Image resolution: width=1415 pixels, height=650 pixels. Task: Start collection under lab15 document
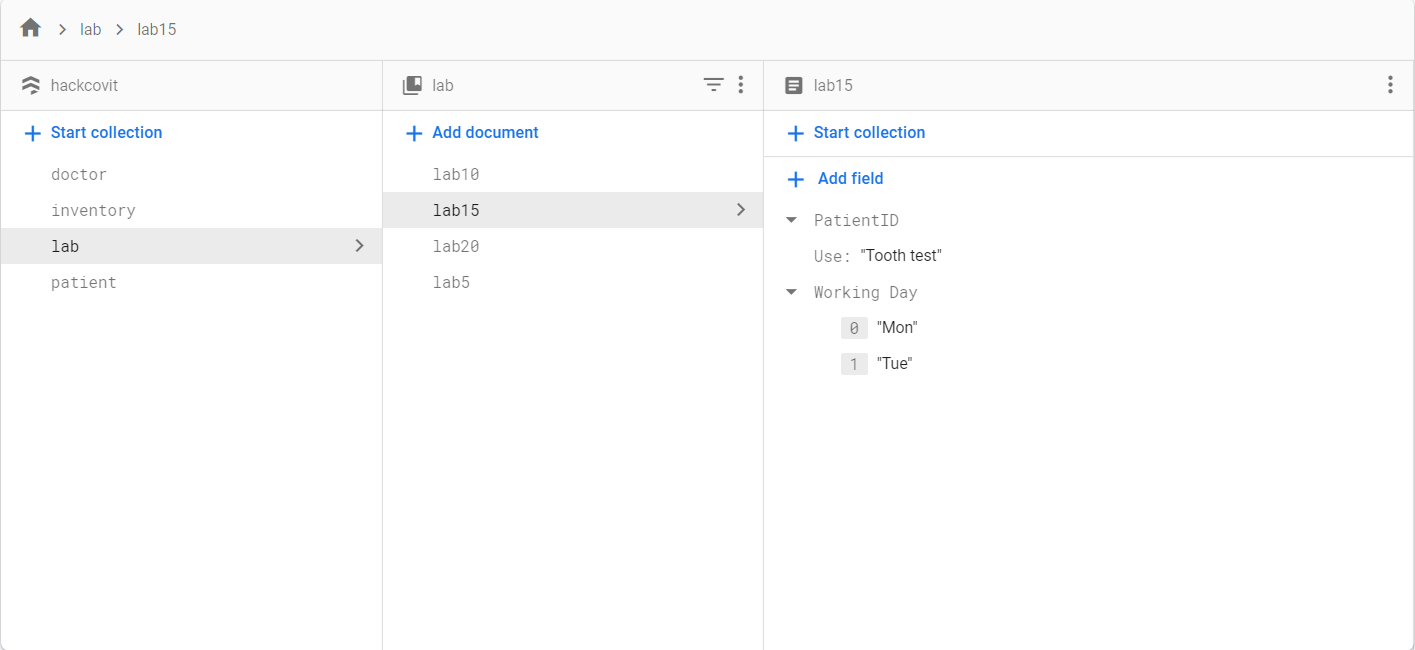click(x=869, y=133)
